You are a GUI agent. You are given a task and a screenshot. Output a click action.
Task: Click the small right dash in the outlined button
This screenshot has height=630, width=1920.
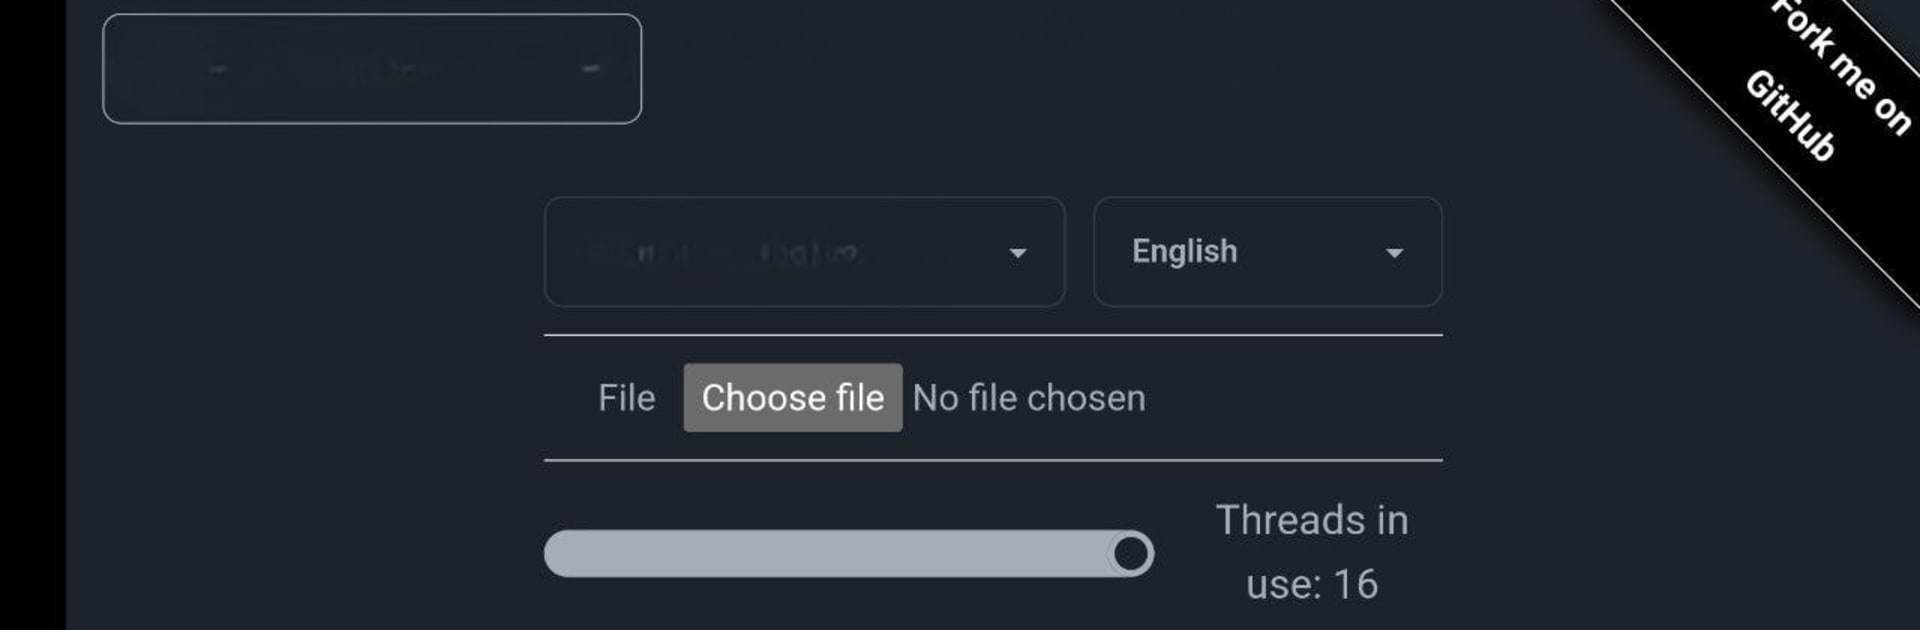pyautogui.click(x=591, y=69)
